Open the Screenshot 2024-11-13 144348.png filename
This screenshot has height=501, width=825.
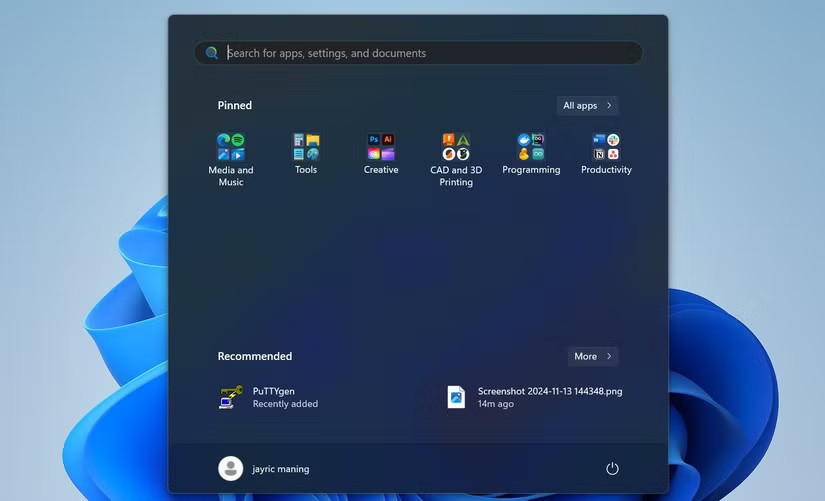(x=549, y=391)
